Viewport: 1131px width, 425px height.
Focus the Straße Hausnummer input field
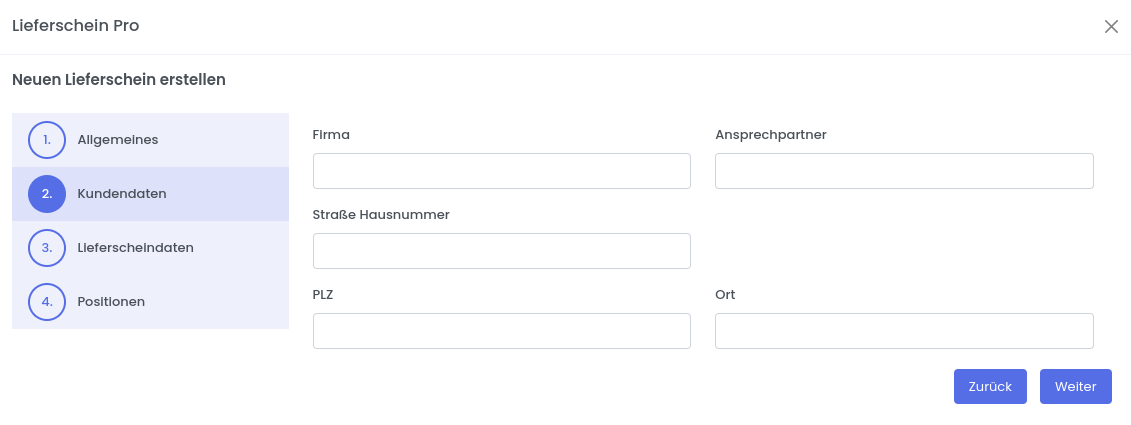[x=501, y=251]
